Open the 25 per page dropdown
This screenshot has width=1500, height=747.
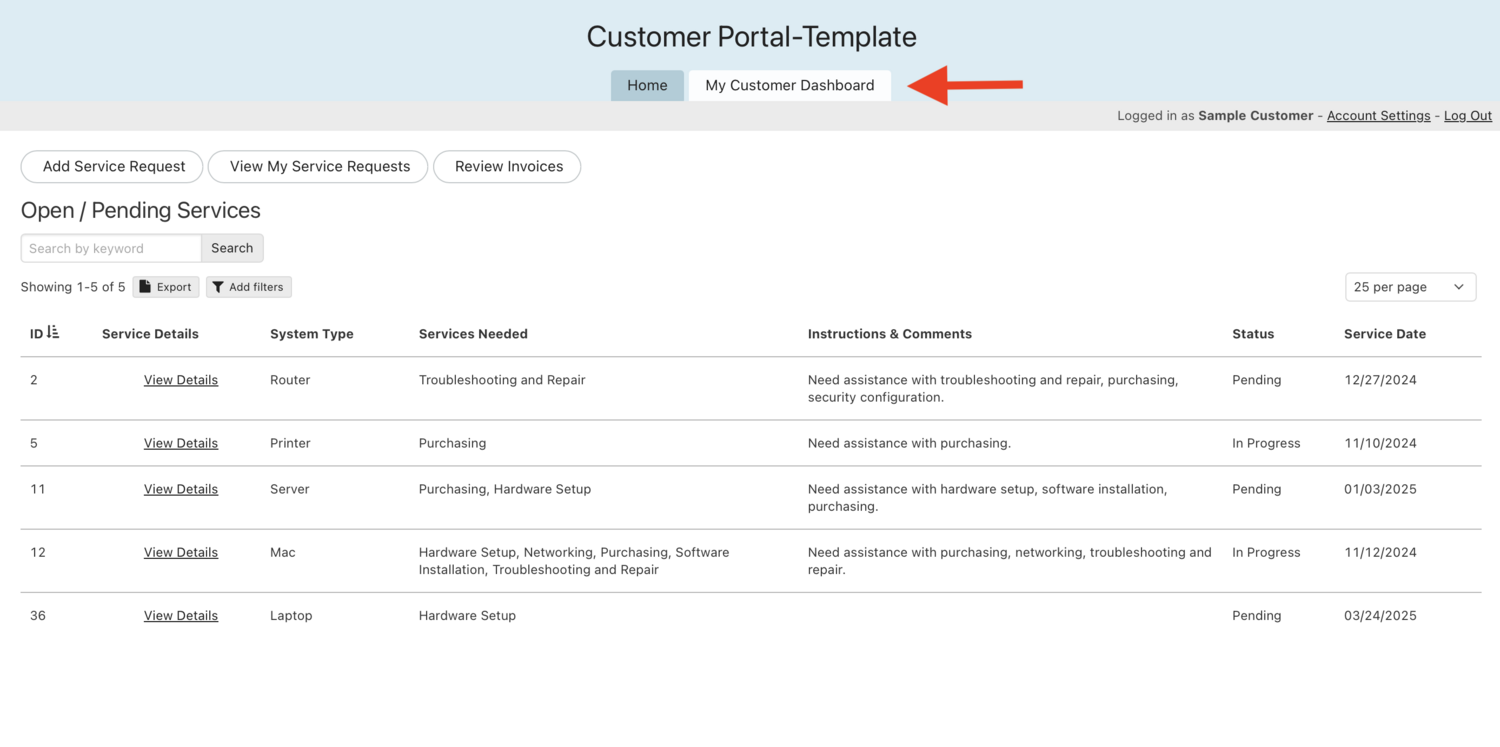click(x=1410, y=287)
